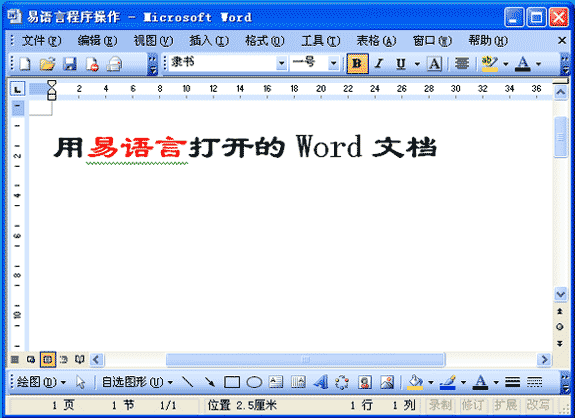The height and width of the screenshot is (418, 575).
Task: Expand formatting toolbar options chevron
Action: [x=565, y=65]
